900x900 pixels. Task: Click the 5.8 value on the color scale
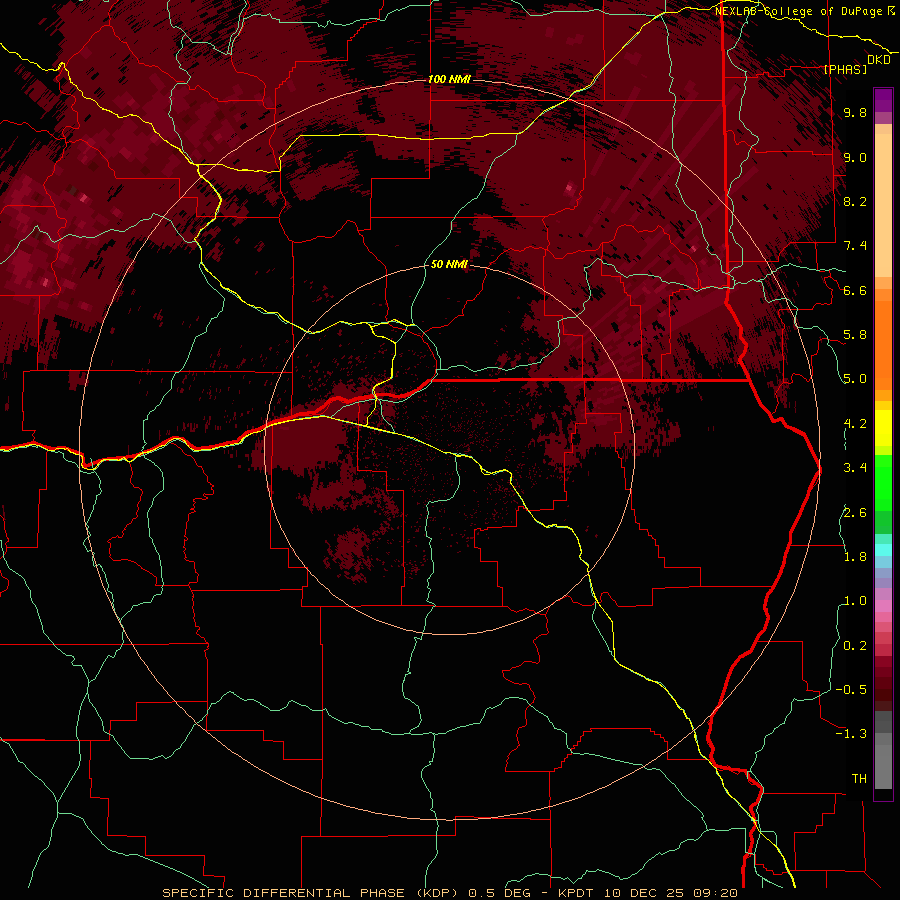point(855,335)
